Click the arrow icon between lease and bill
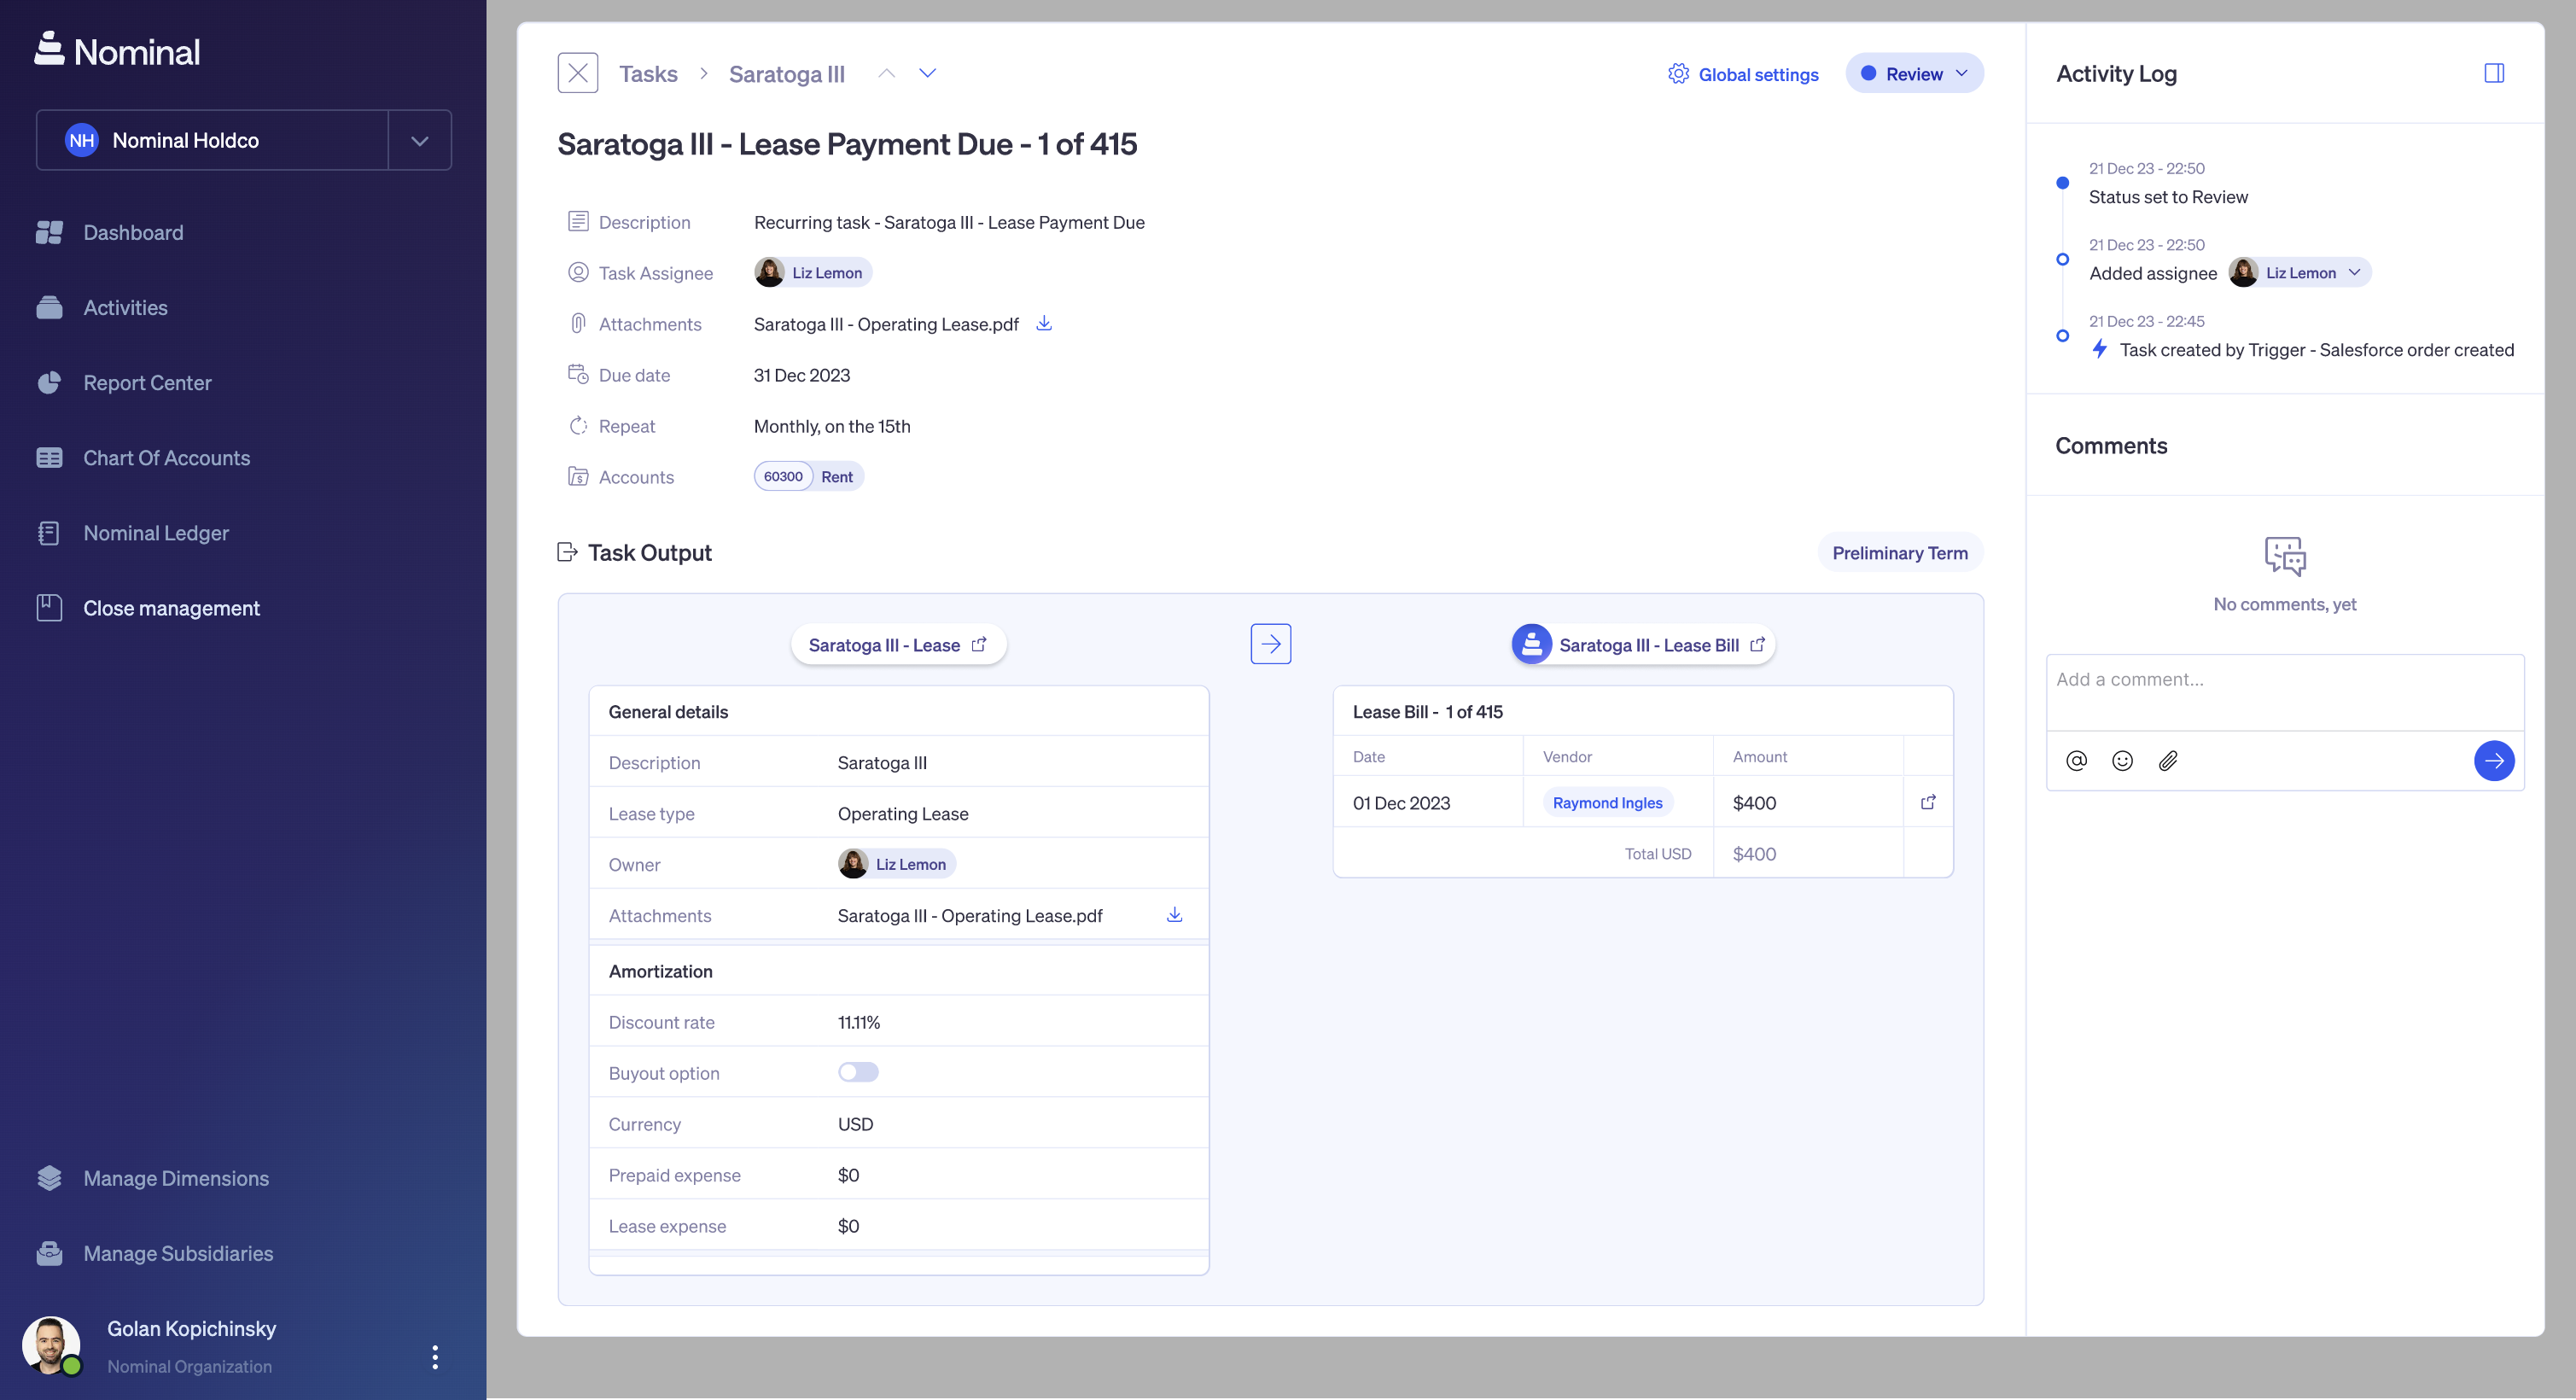2576x1400 pixels. (1270, 644)
